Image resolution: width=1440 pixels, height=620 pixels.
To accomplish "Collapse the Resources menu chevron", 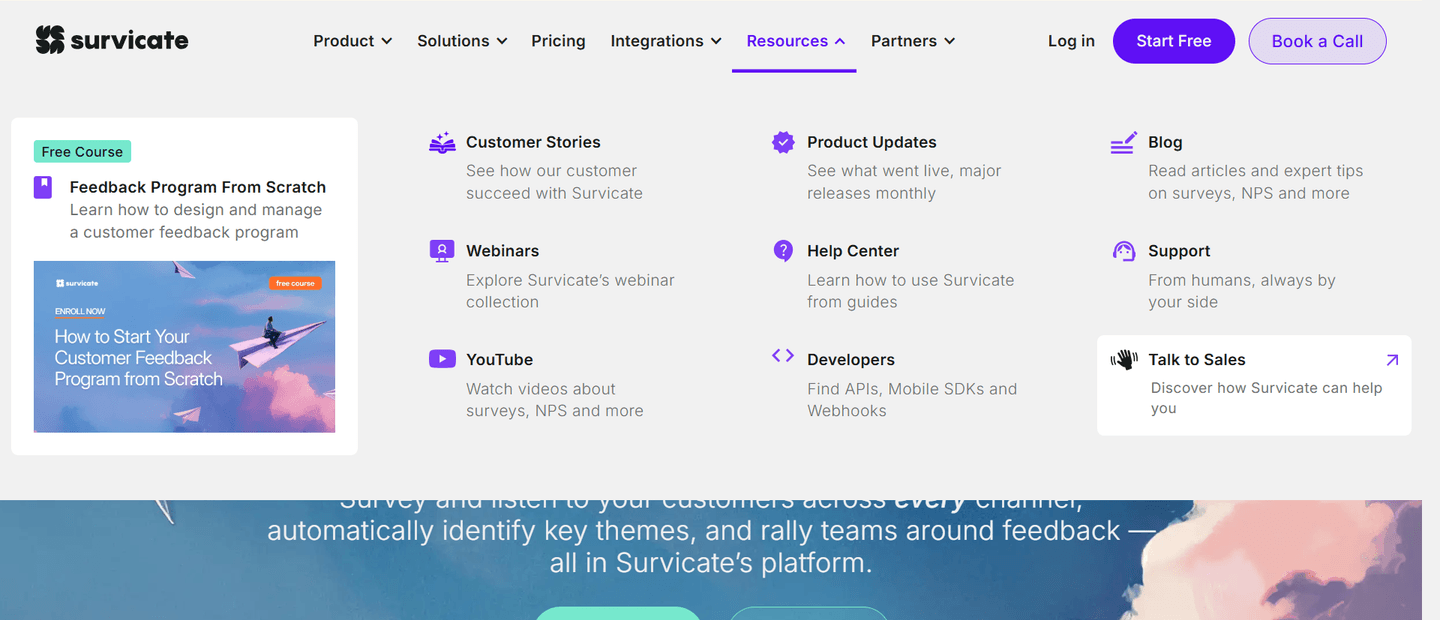I will coord(840,41).
